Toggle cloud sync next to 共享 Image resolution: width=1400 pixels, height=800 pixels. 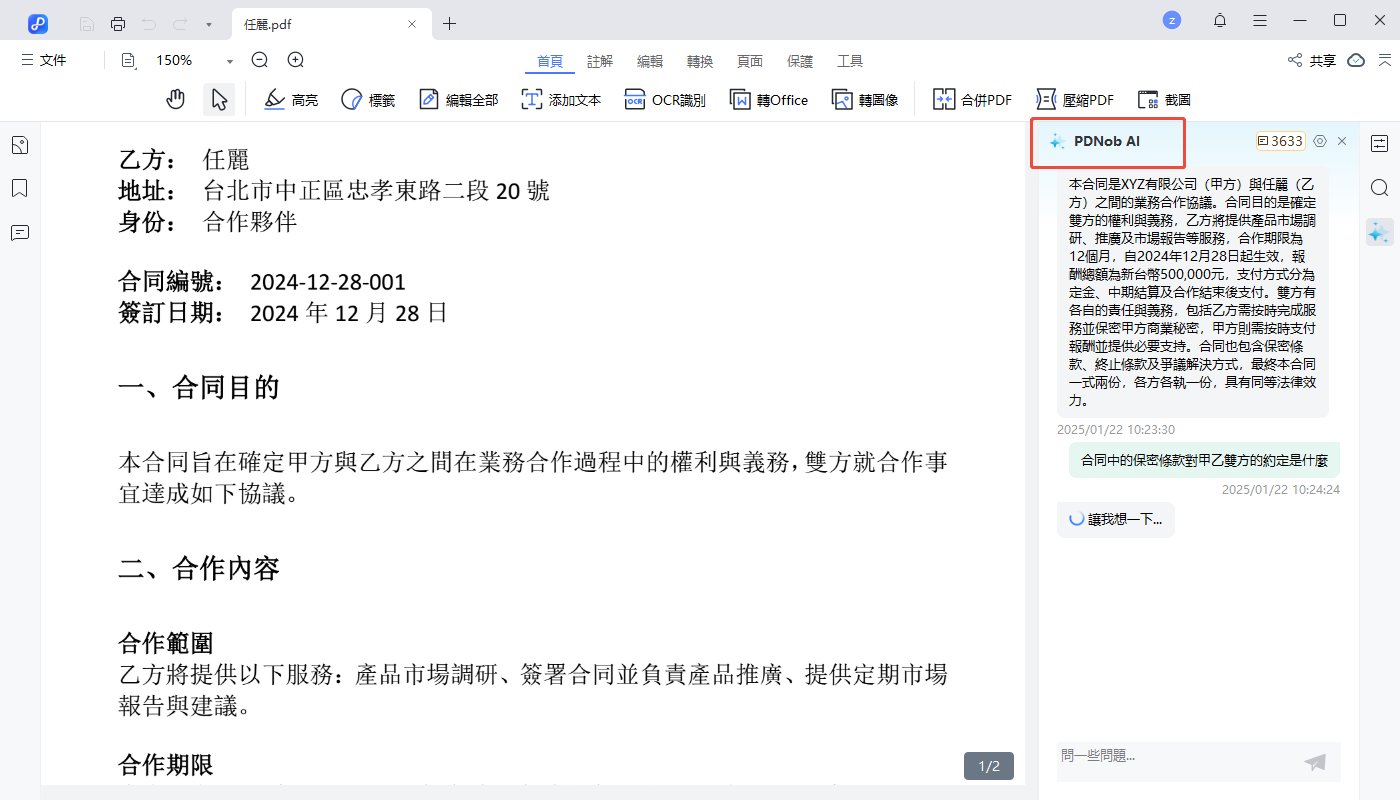[x=1355, y=60]
